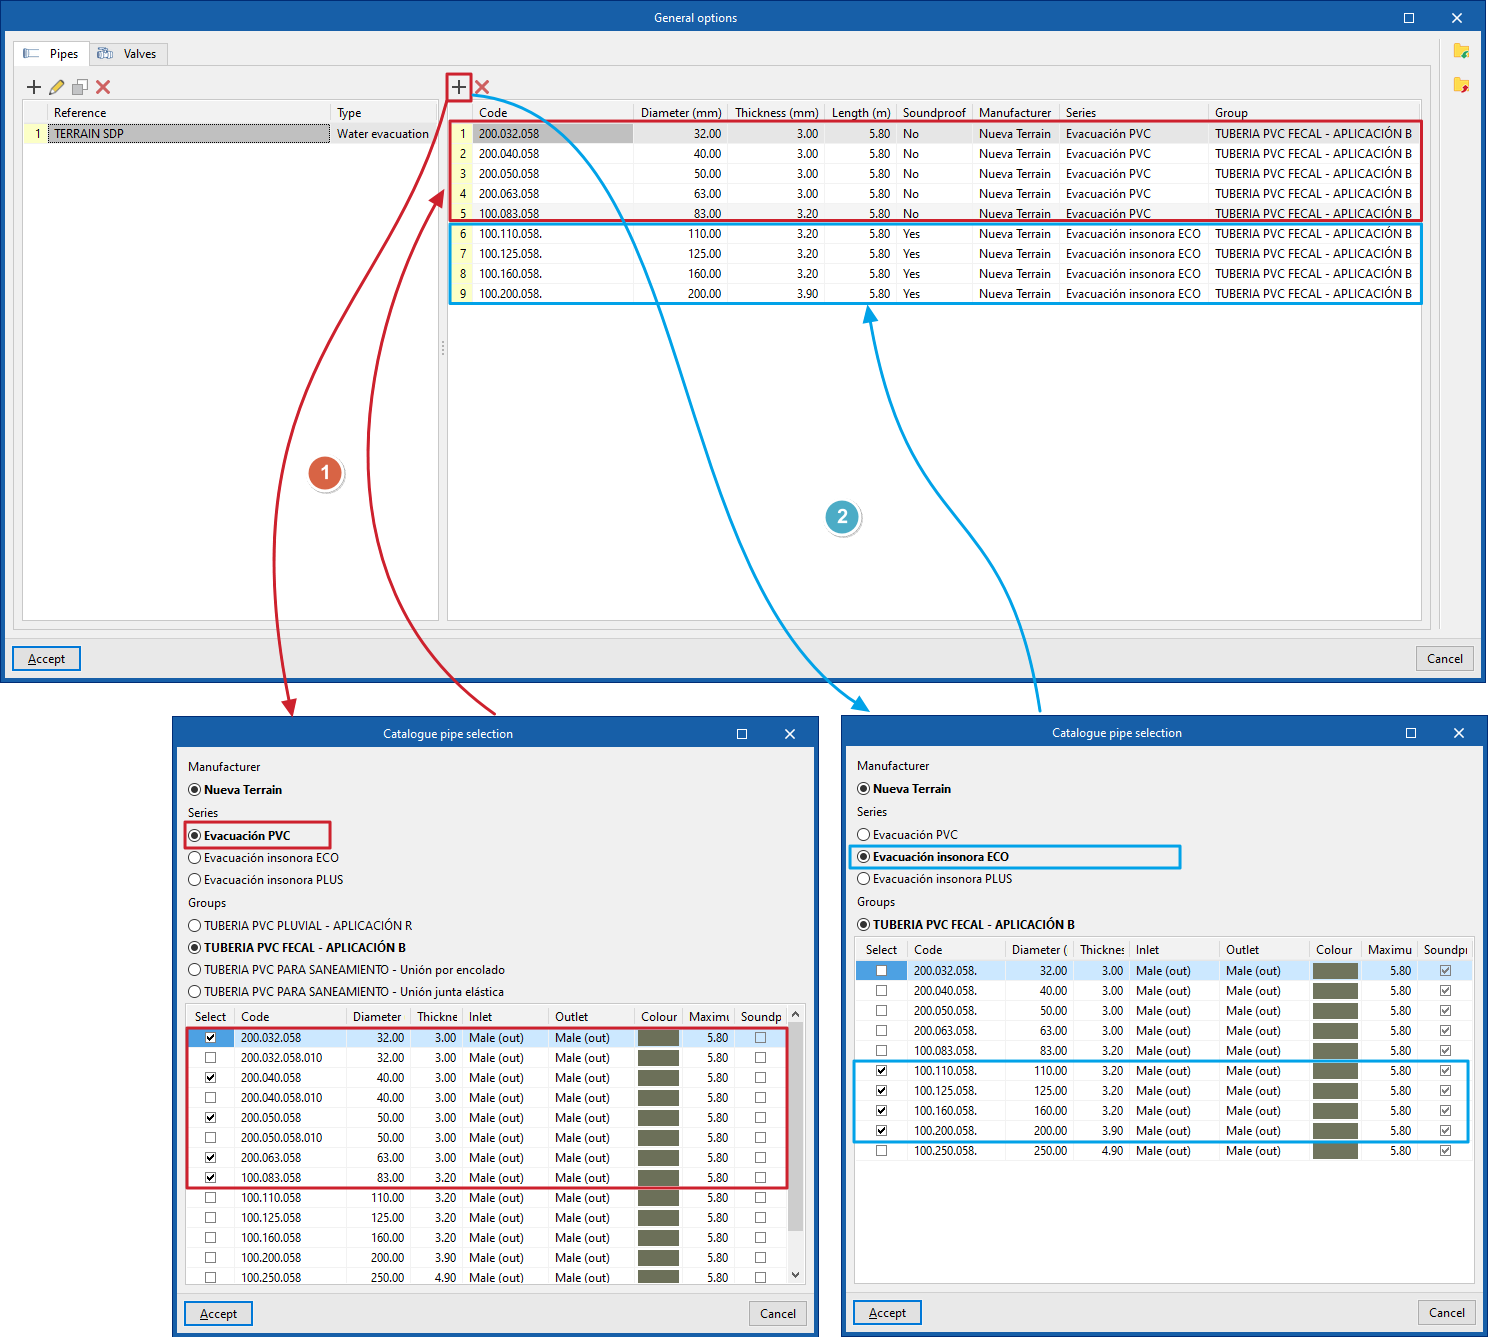Tick Select for 100.250.058. in right catalogue dialog
This screenshot has width=1488, height=1337.
[881, 1151]
